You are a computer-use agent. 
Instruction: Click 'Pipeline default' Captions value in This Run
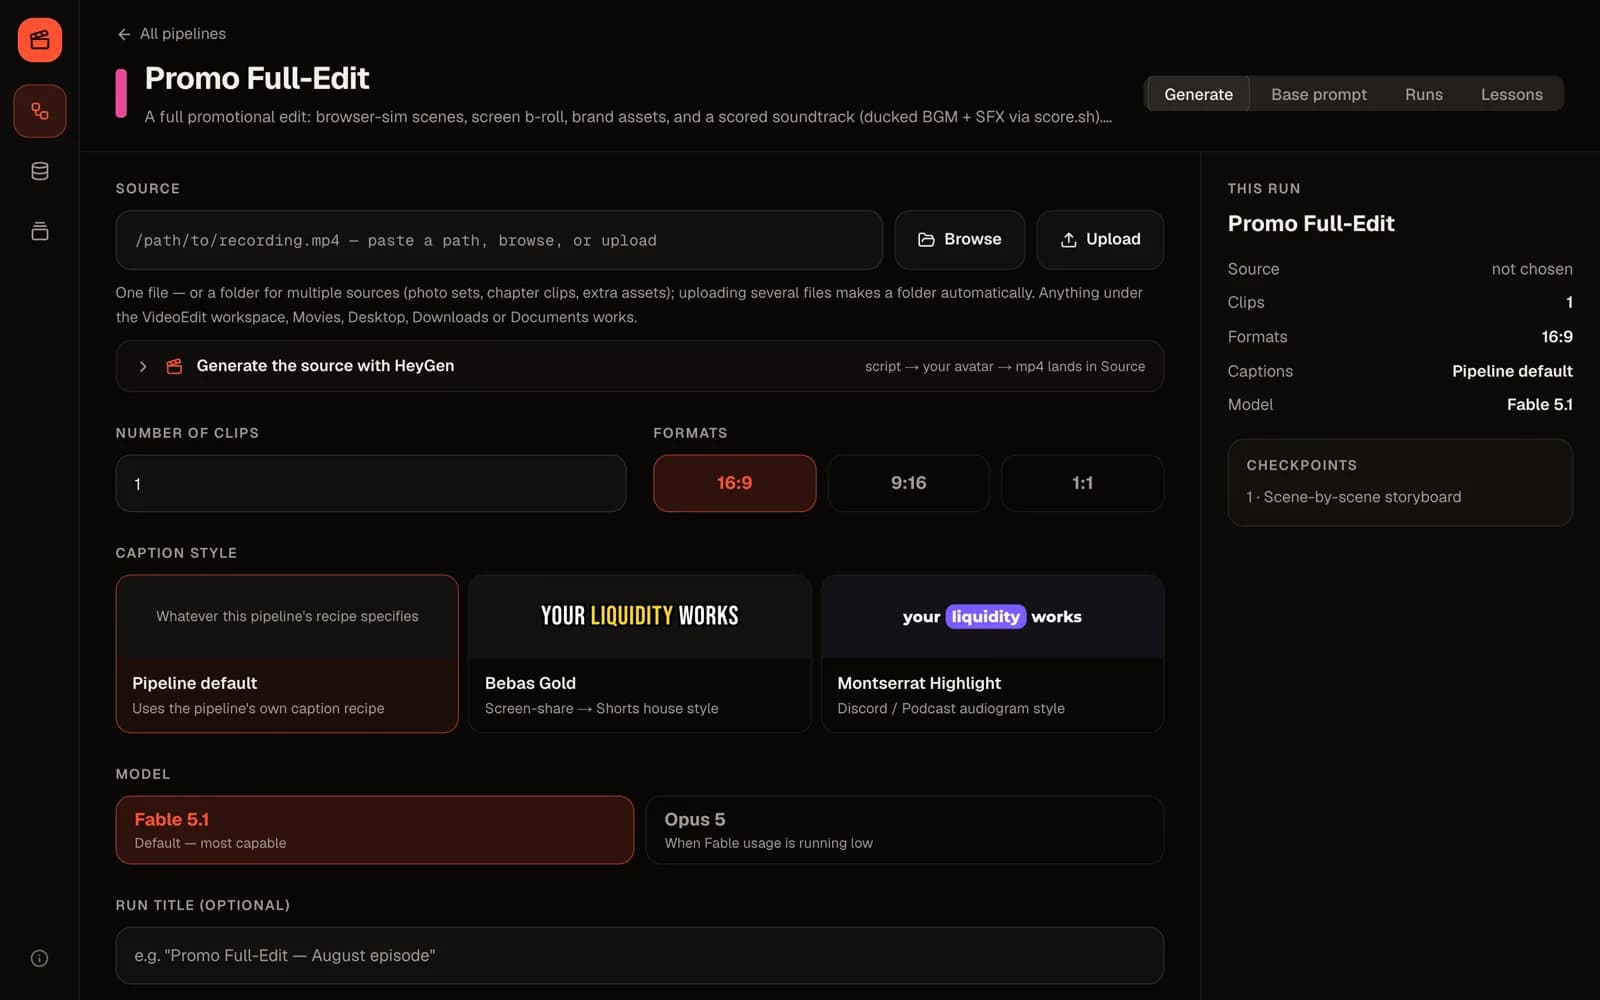pyautogui.click(x=1512, y=371)
